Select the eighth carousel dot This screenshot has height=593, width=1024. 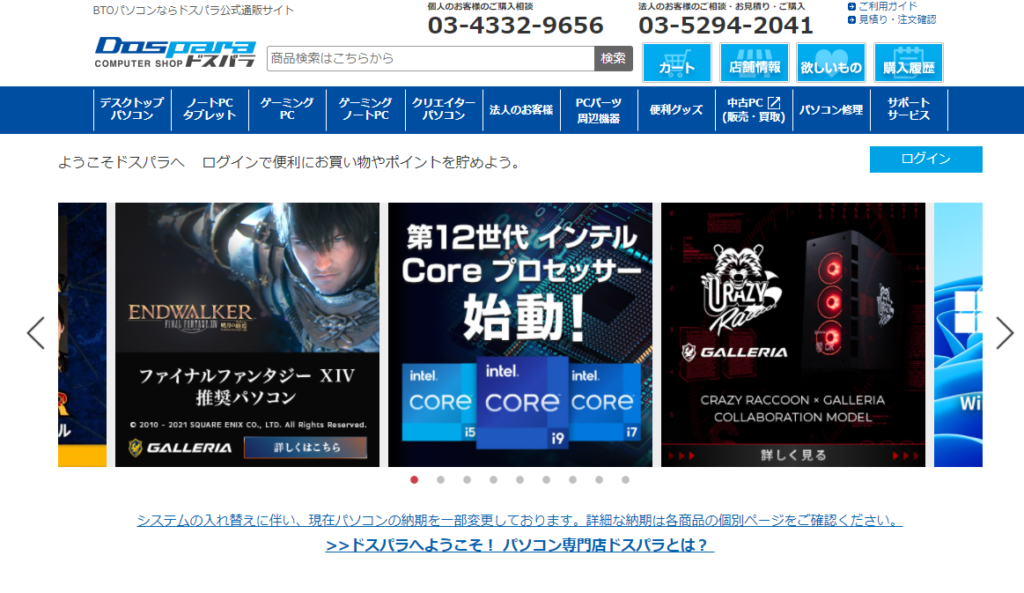tap(599, 480)
